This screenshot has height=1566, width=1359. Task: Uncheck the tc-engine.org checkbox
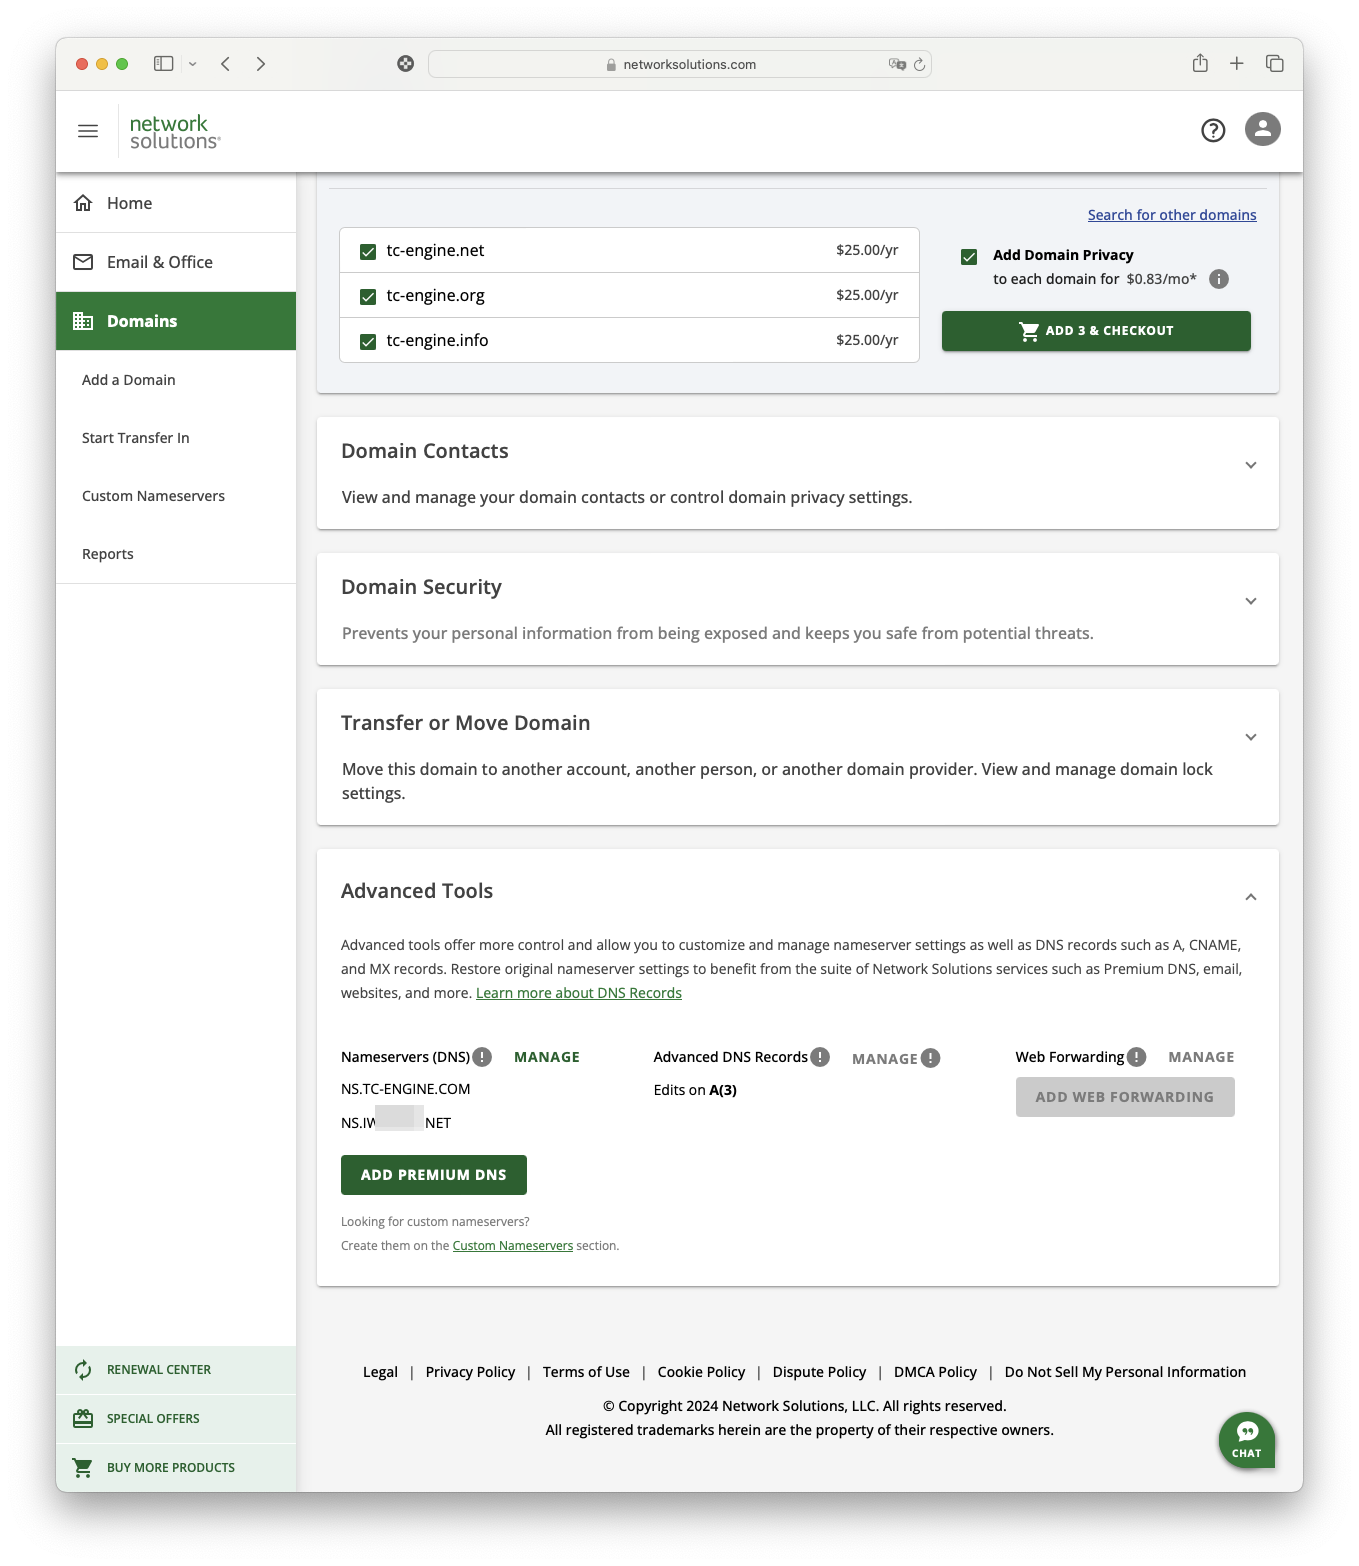[x=368, y=296]
